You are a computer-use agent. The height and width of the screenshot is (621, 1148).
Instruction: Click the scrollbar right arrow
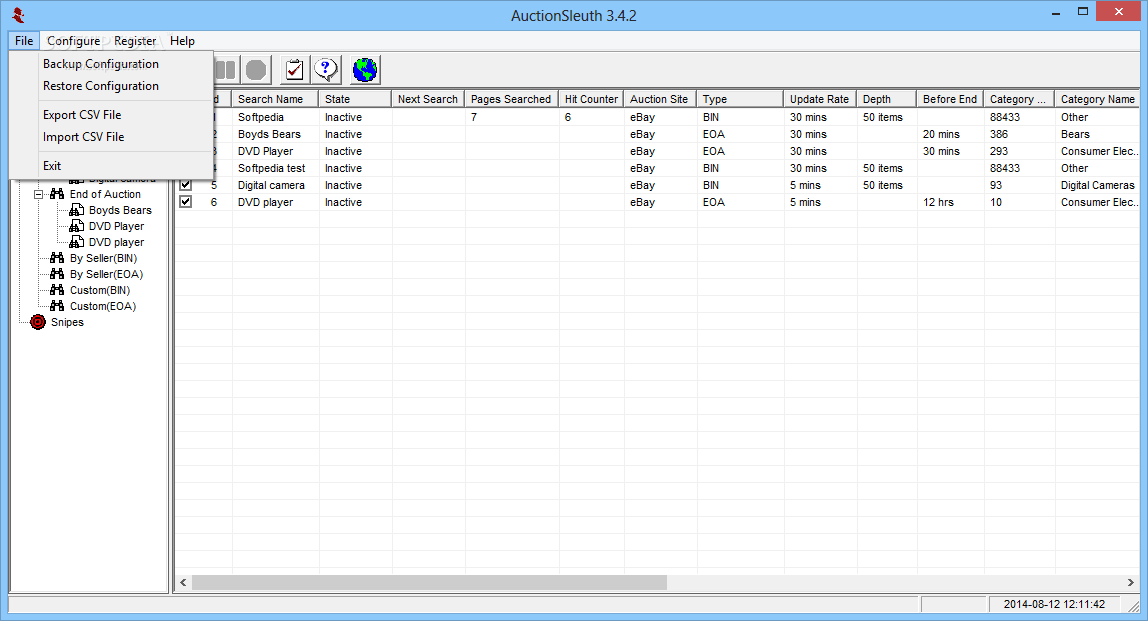point(1131,582)
